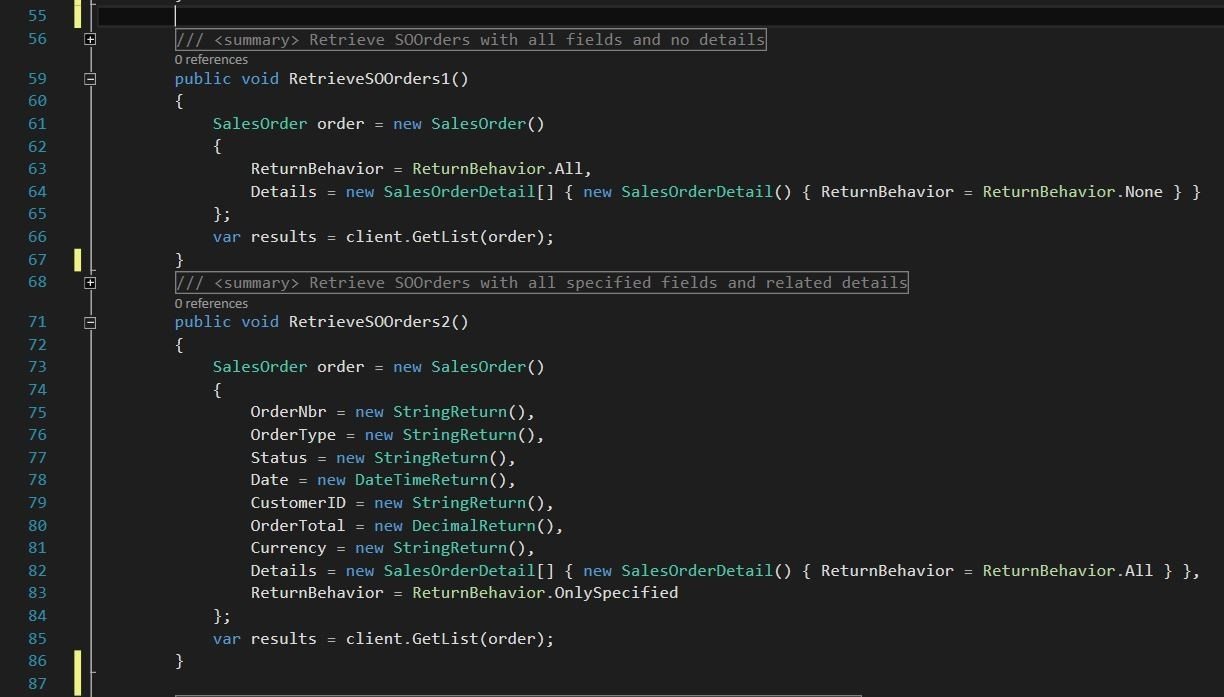Click the CustomerID property on line 79

(298, 502)
